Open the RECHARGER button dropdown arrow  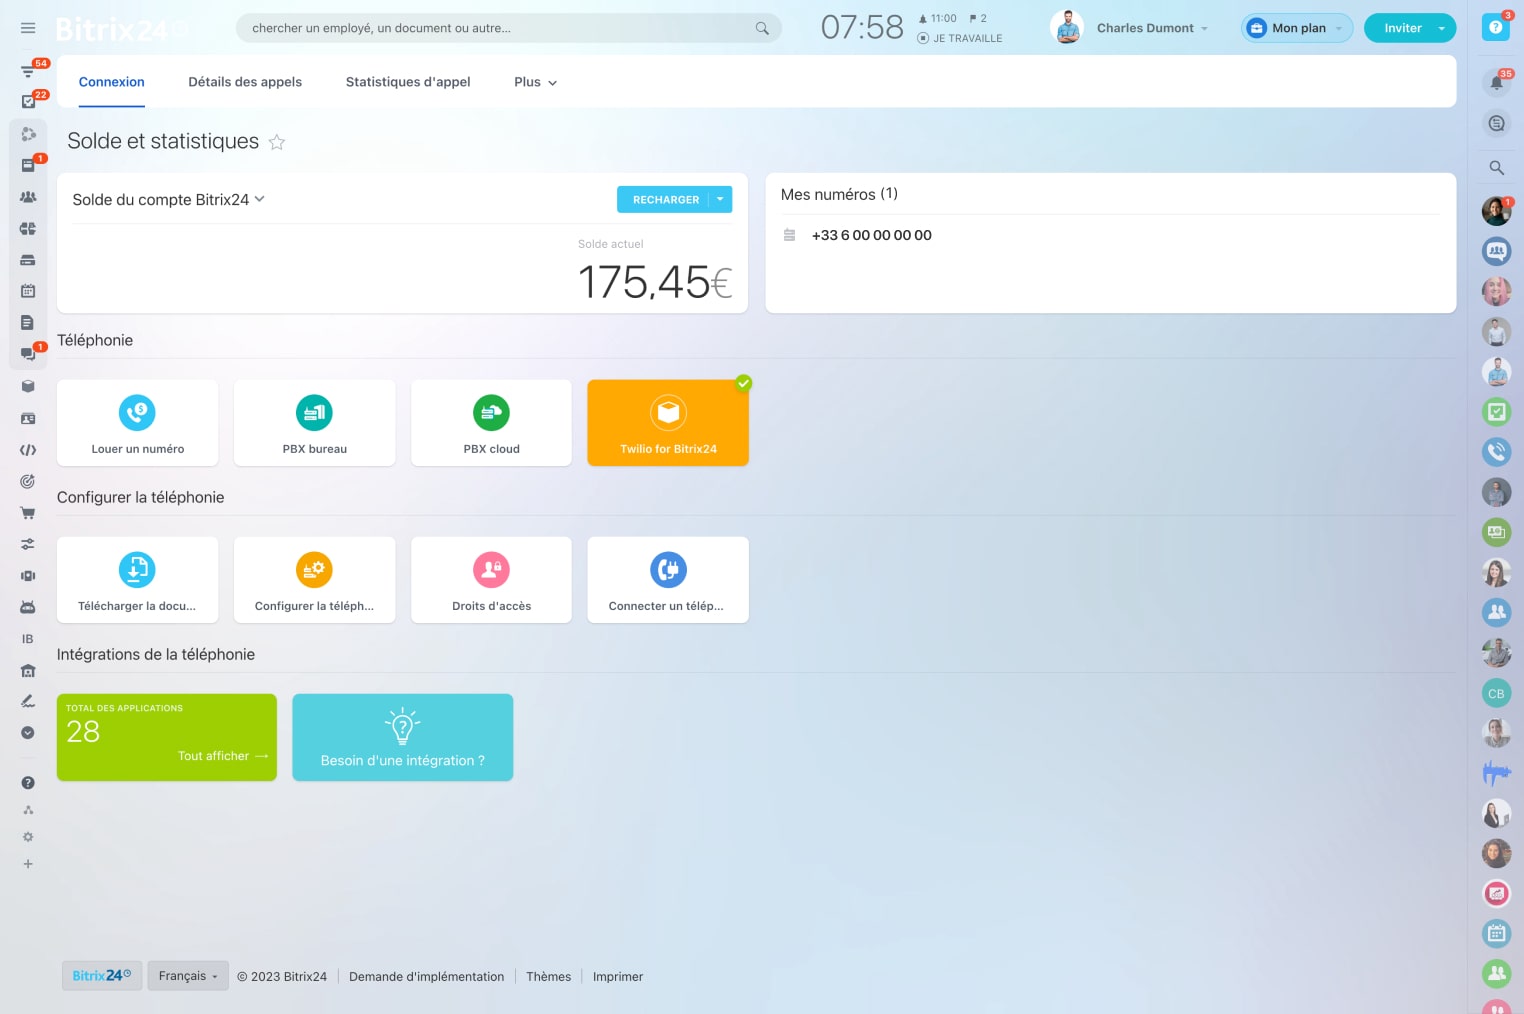click(x=720, y=200)
